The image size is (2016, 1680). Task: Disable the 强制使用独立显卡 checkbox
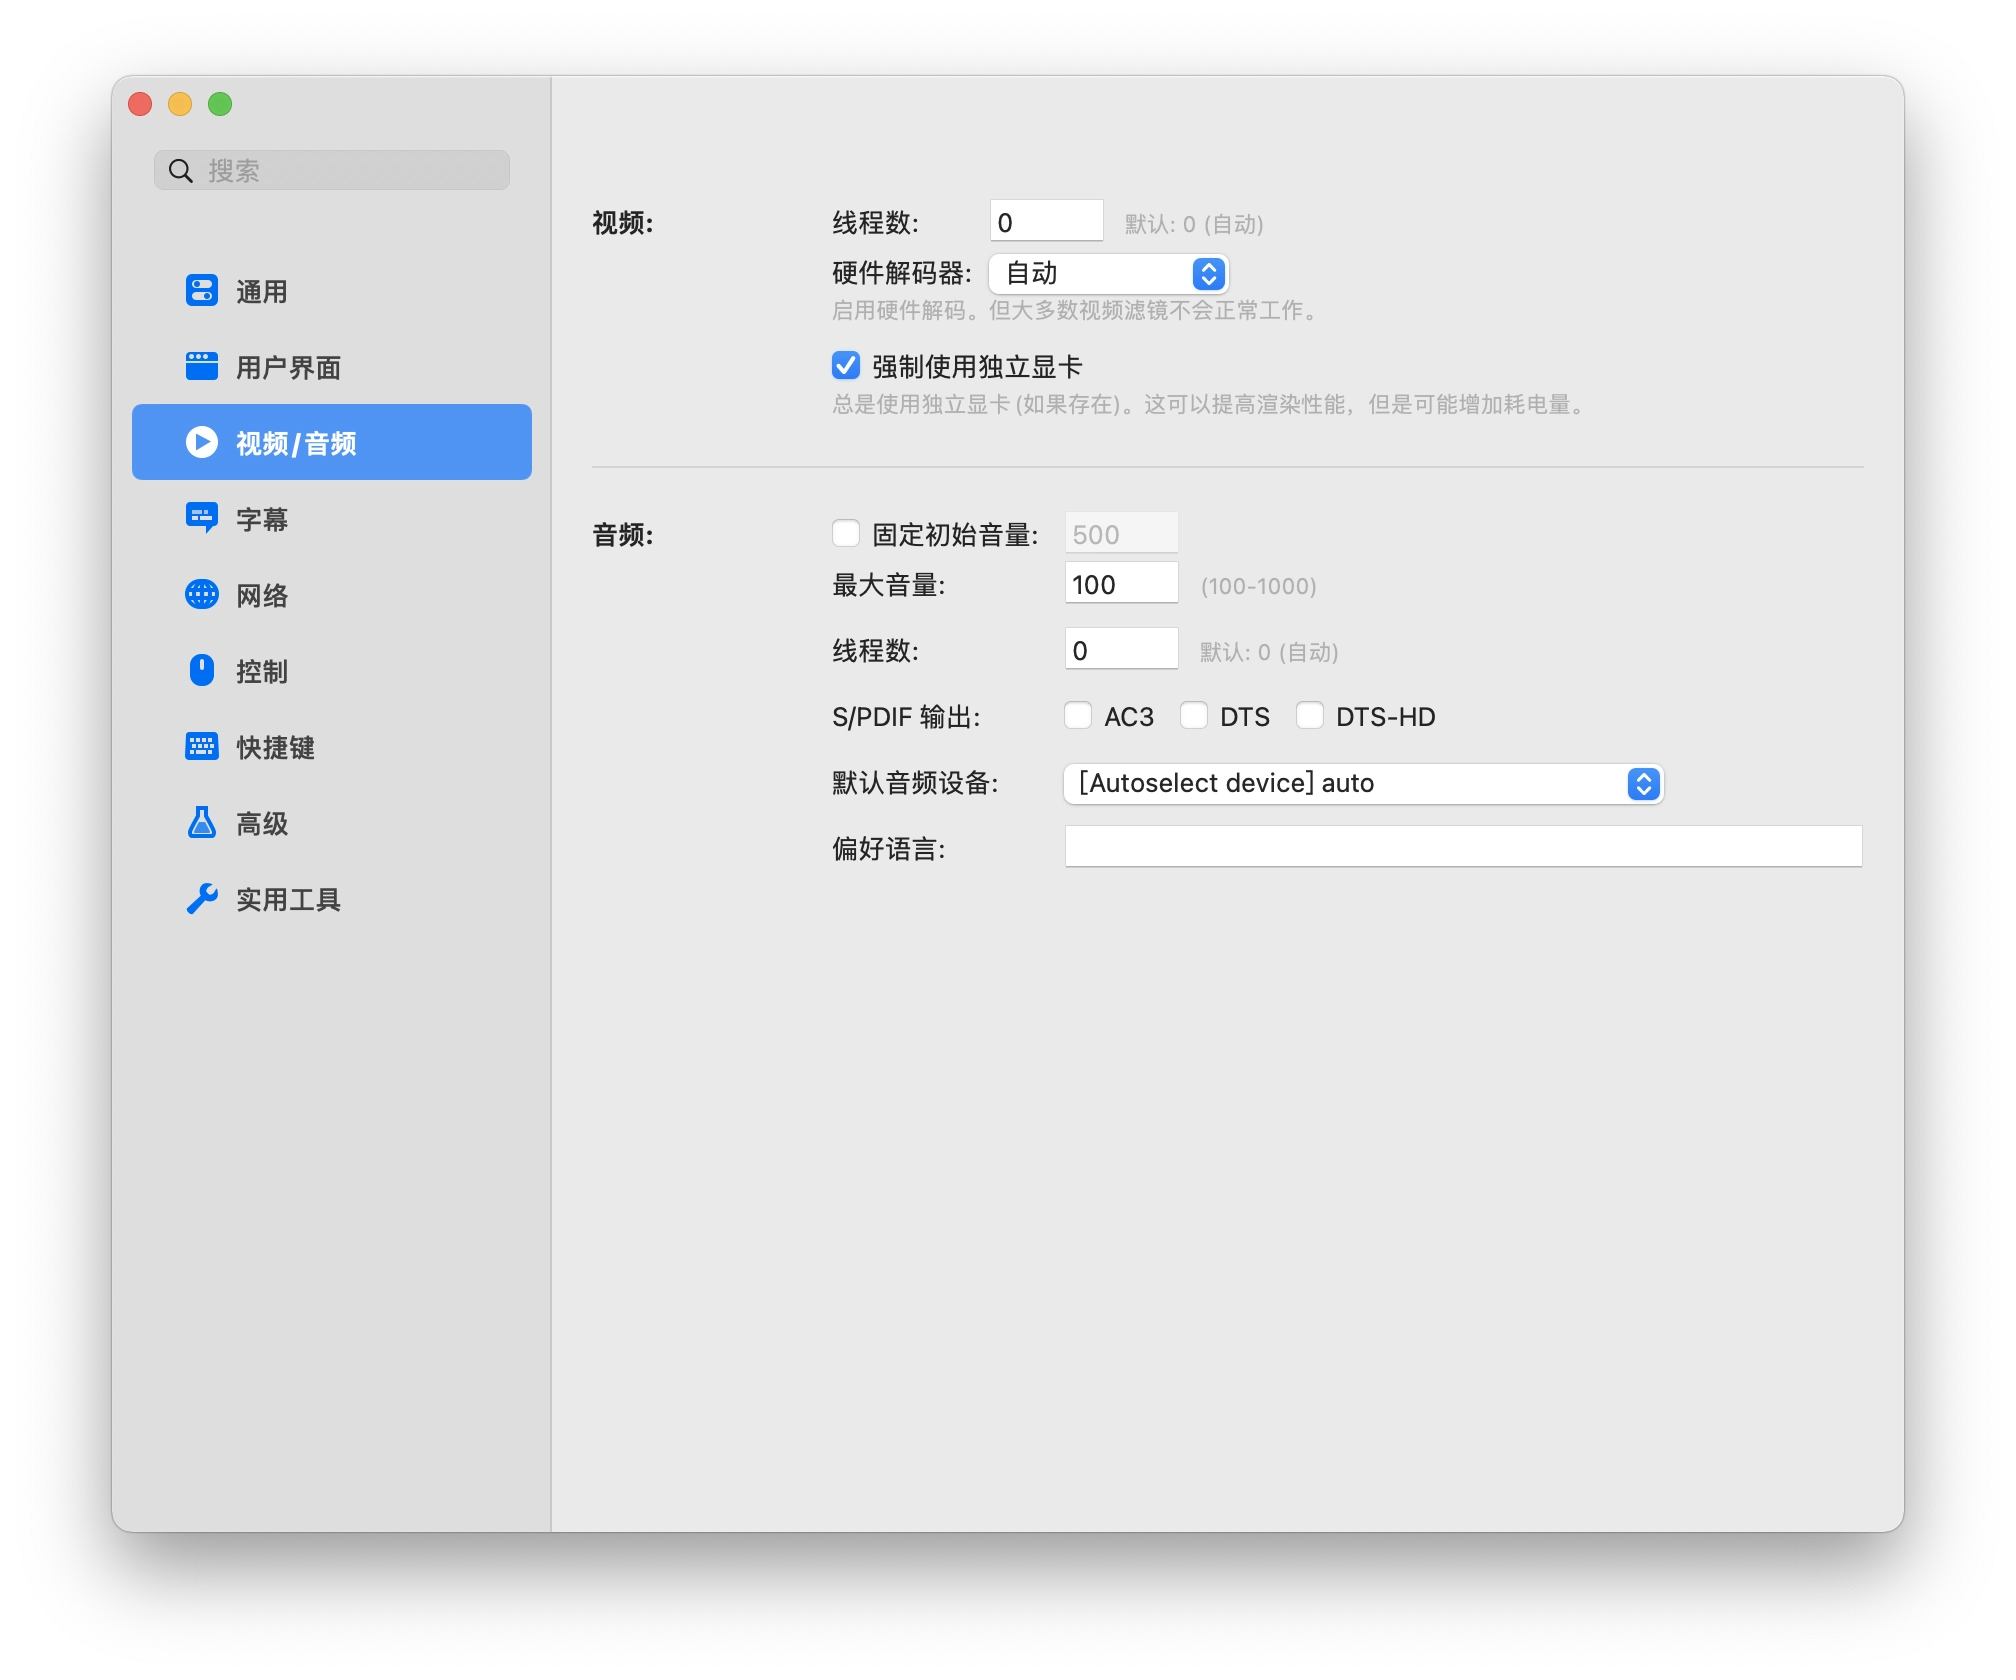[846, 366]
